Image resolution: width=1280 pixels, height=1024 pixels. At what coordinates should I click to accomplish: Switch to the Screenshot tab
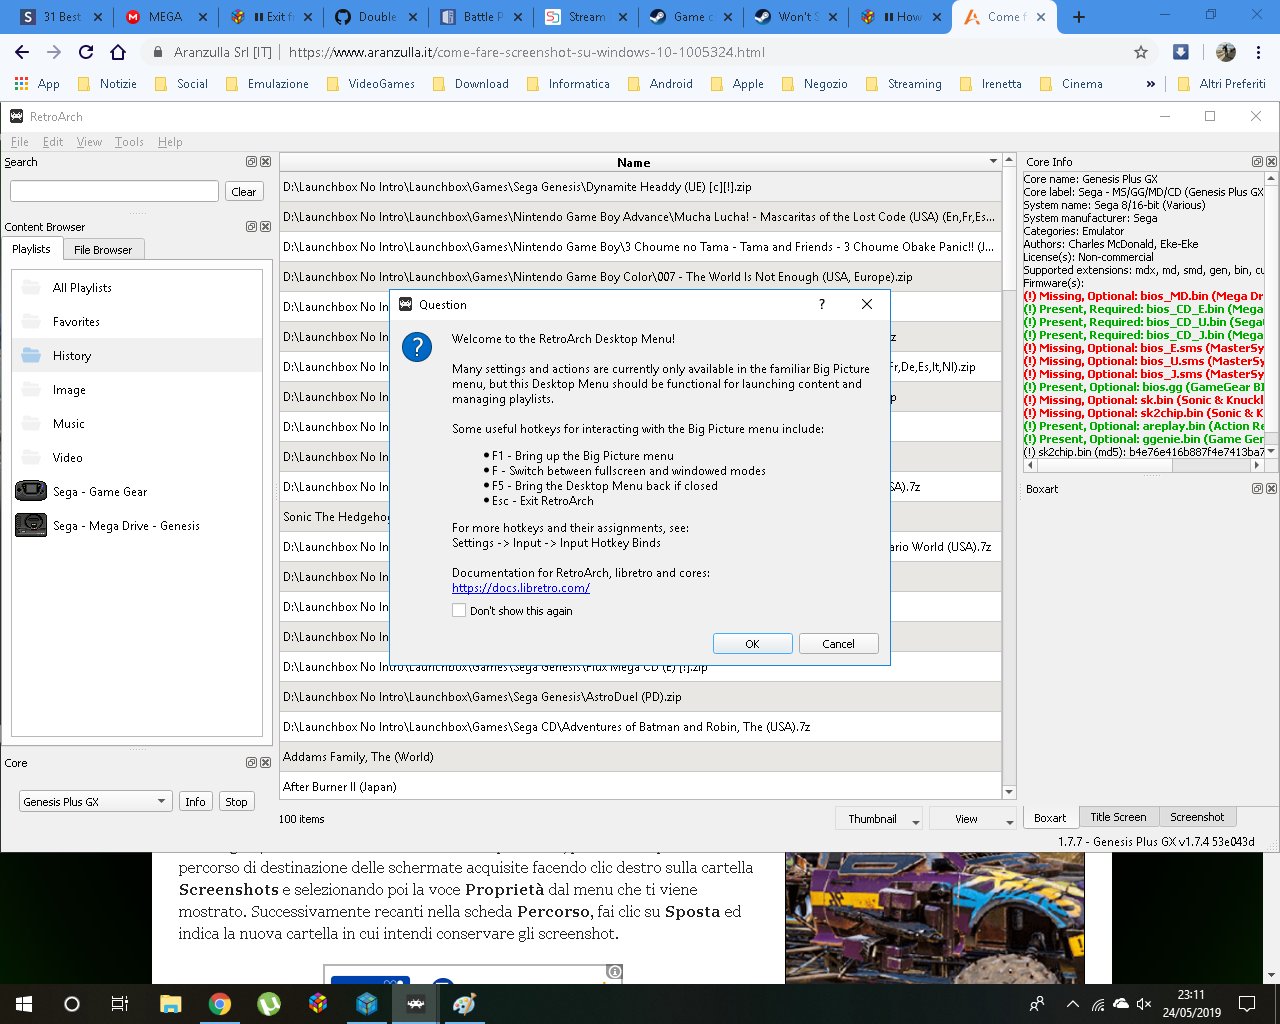pos(1197,817)
